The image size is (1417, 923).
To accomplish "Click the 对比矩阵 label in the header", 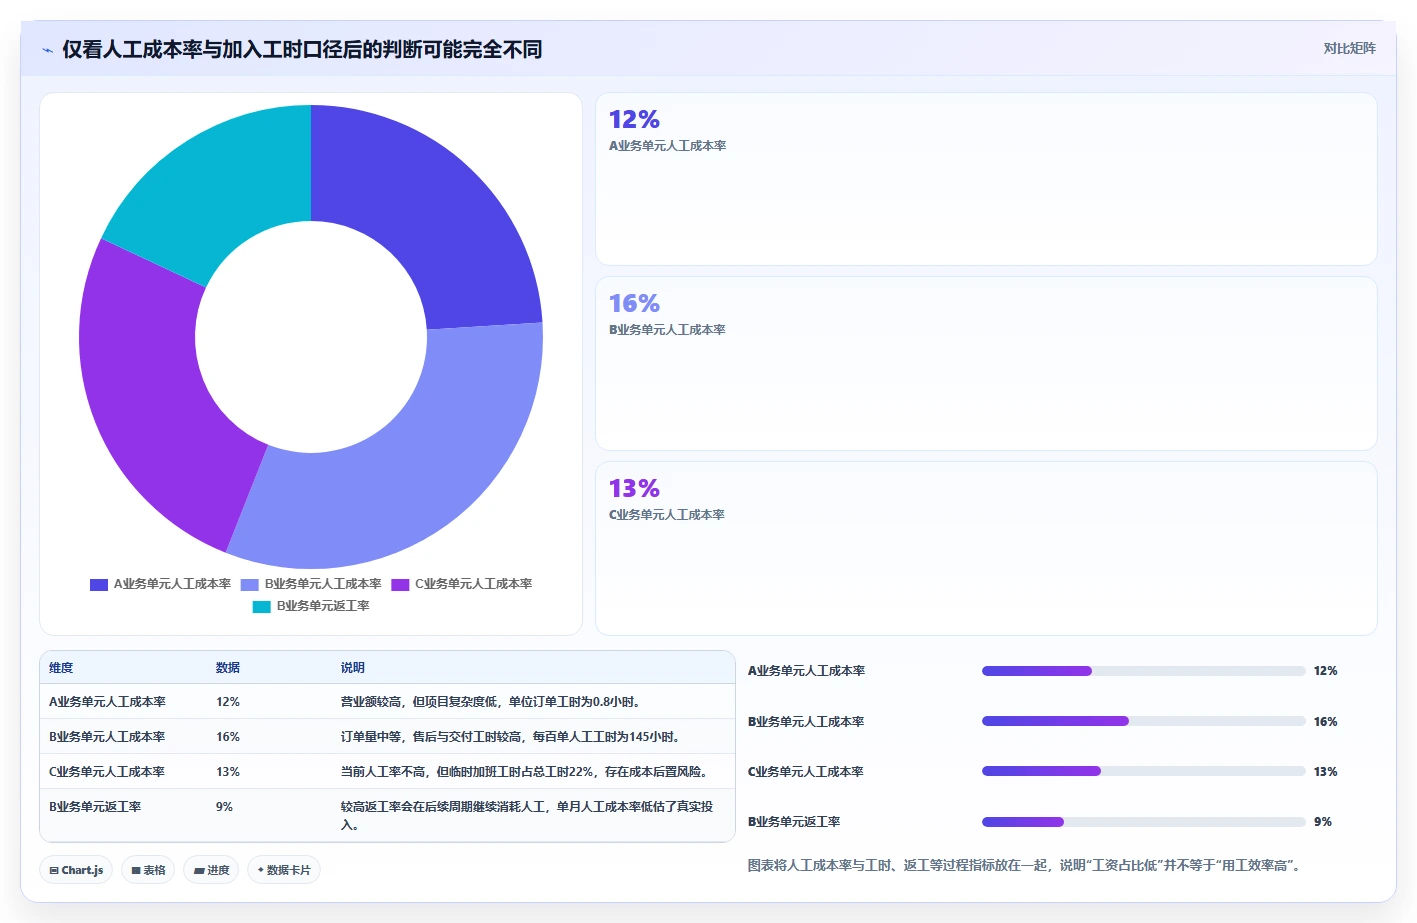I will (1349, 48).
